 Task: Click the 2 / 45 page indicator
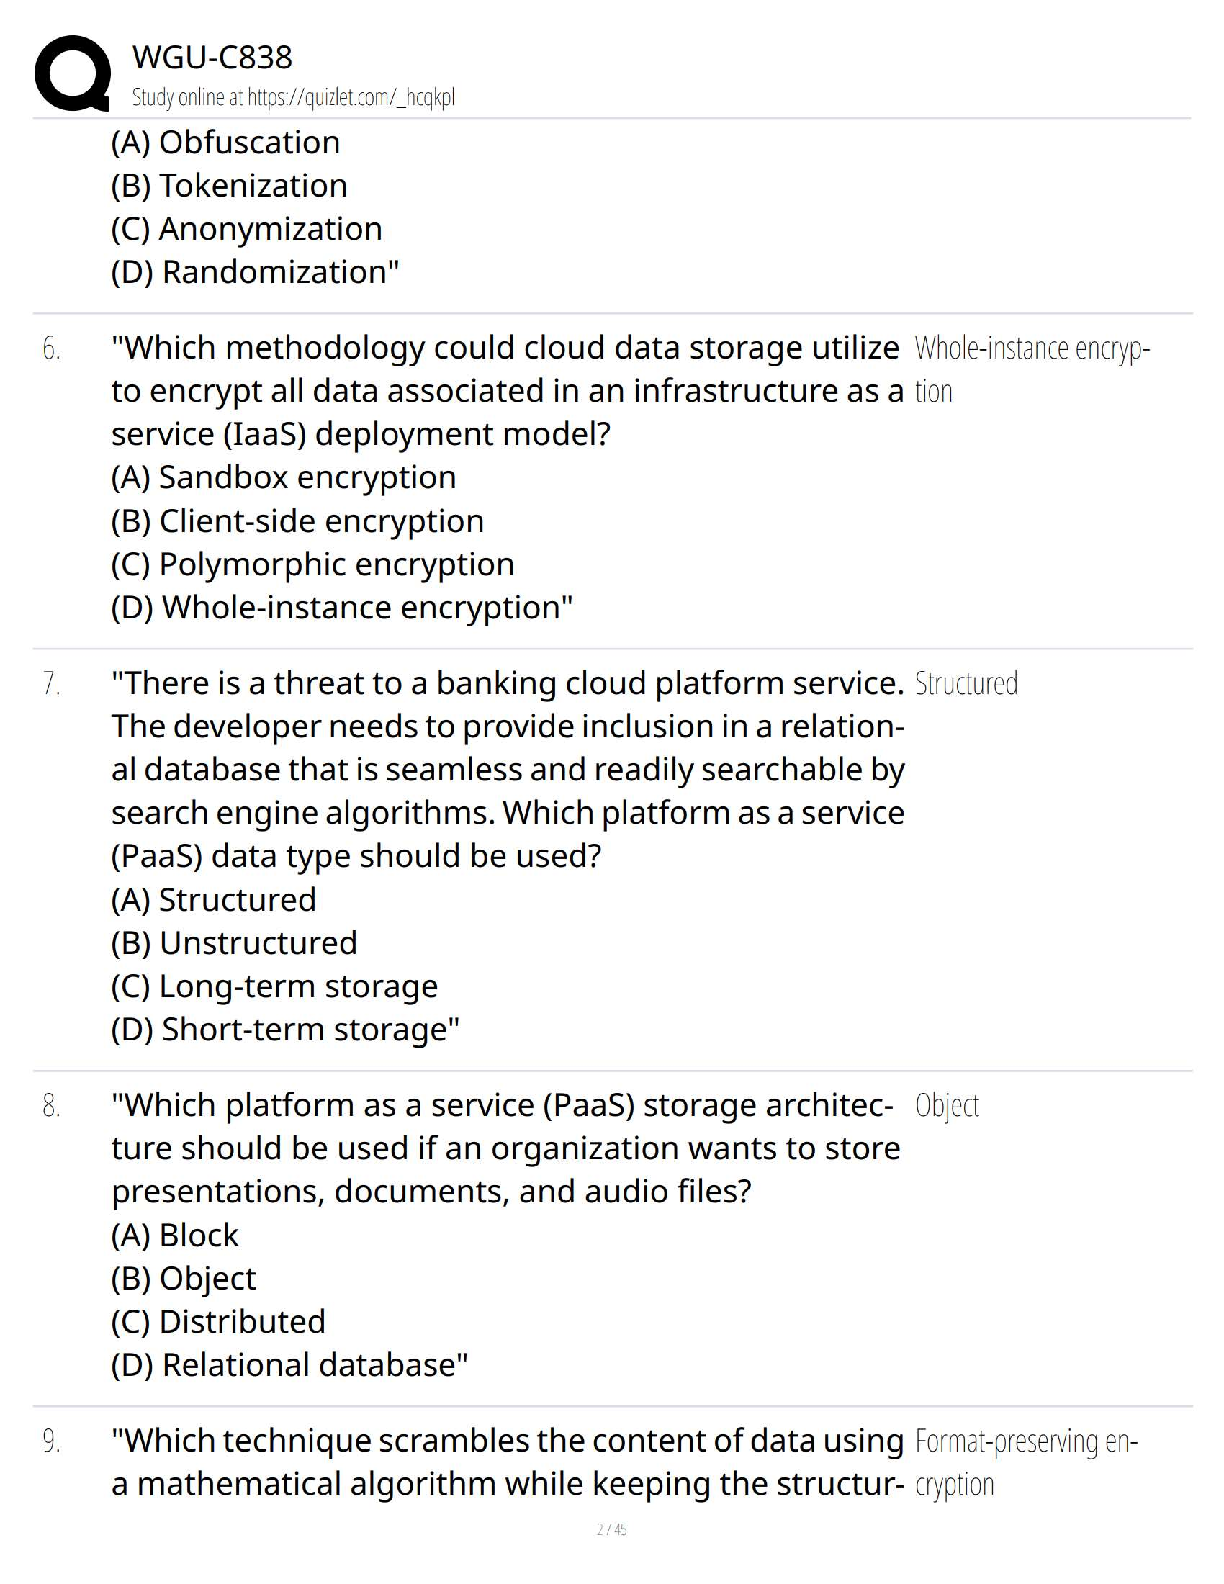611,1529
